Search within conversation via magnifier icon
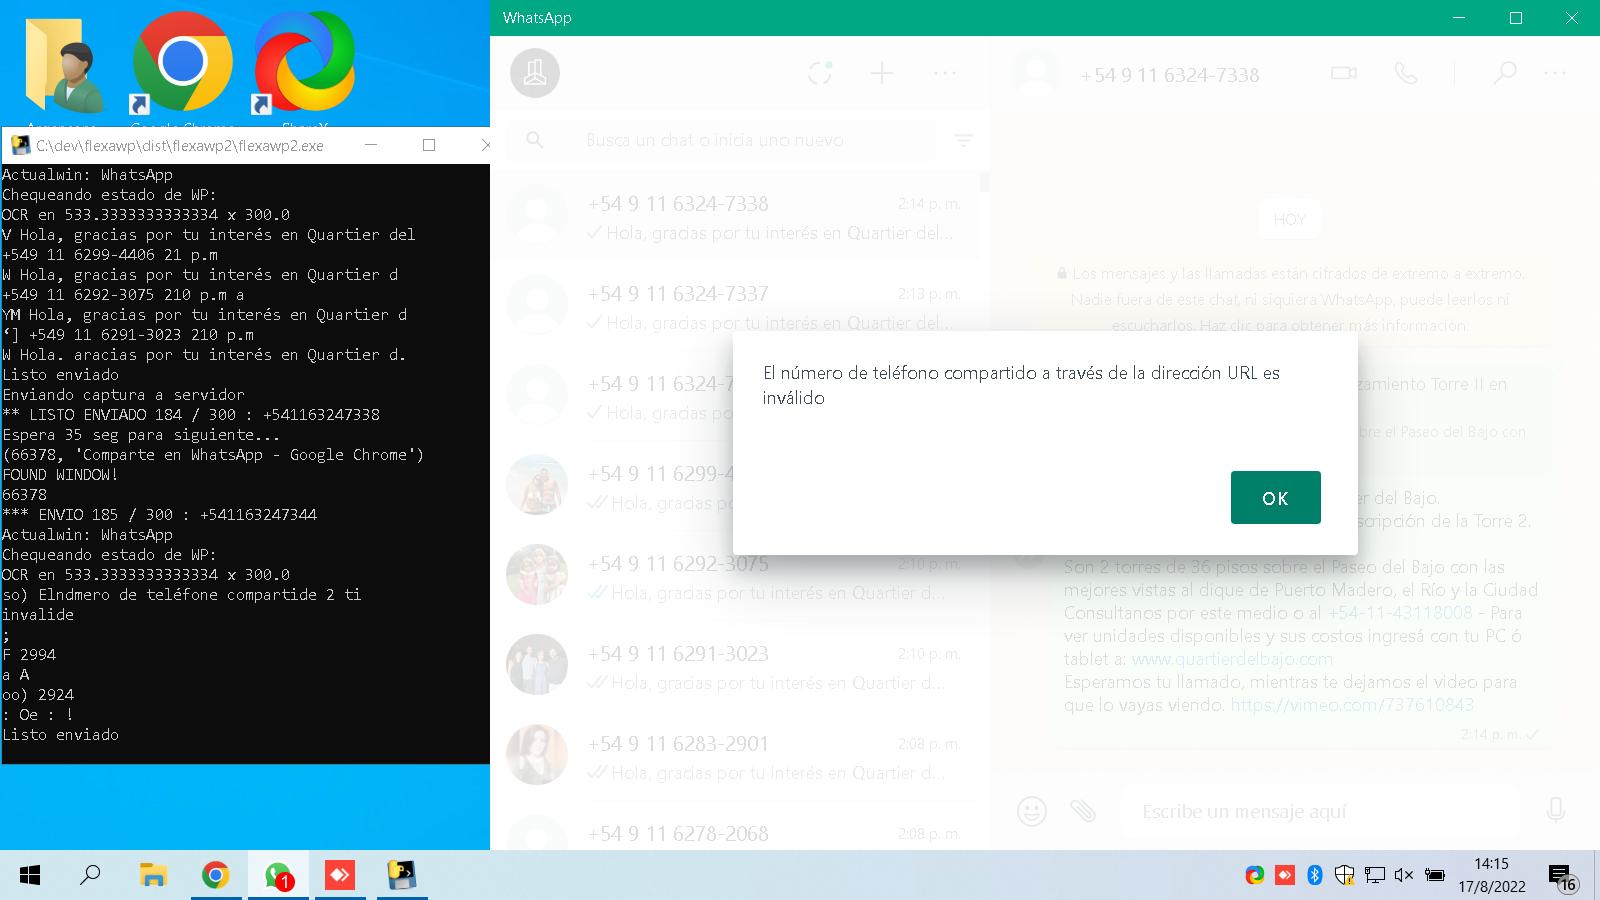This screenshot has height=900, width=1600. pos(1504,73)
